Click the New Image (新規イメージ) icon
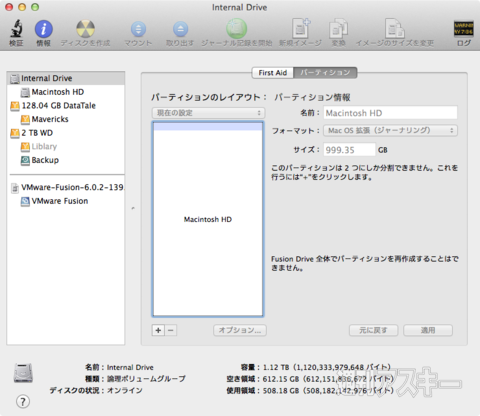The height and width of the screenshot is (416, 480). pos(301,29)
